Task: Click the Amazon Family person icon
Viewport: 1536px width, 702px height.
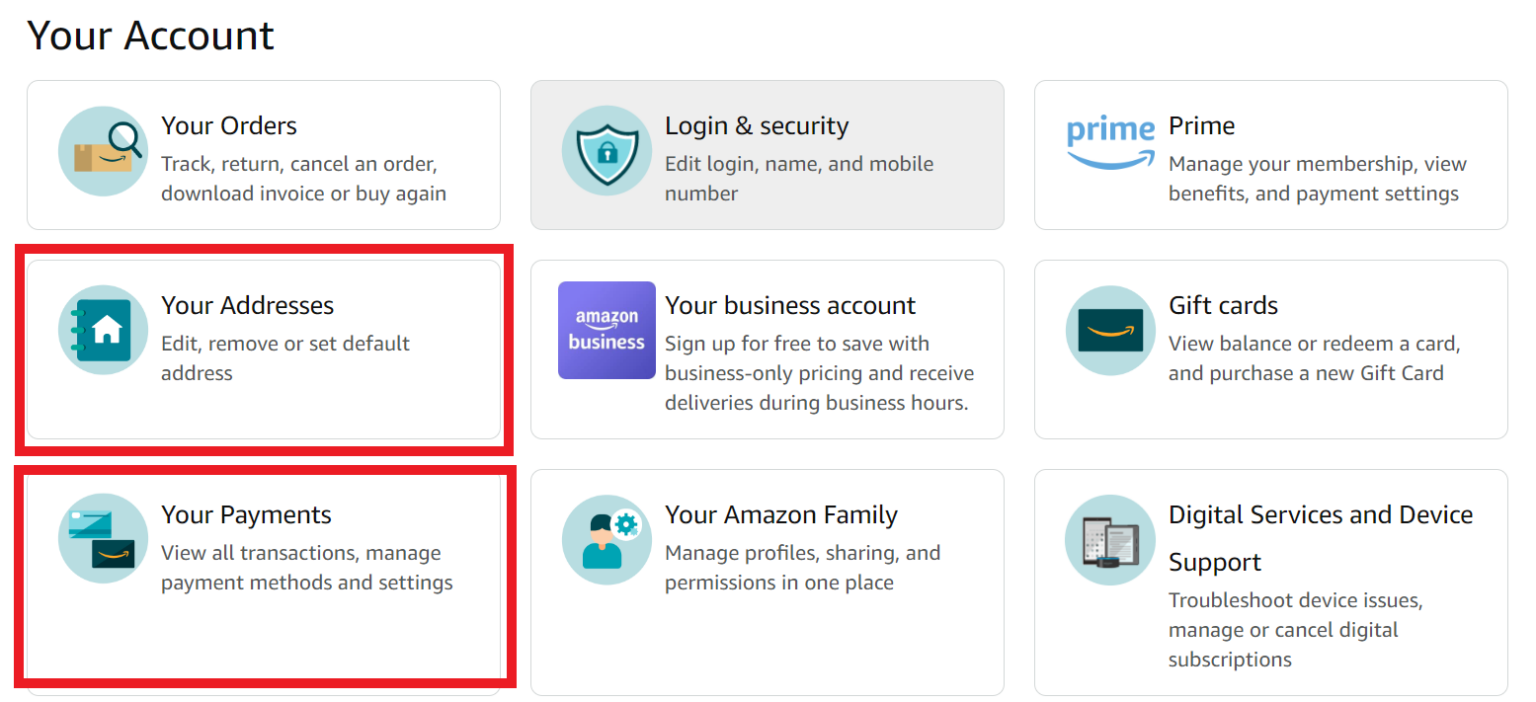Action: pyautogui.click(x=607, y=540)
